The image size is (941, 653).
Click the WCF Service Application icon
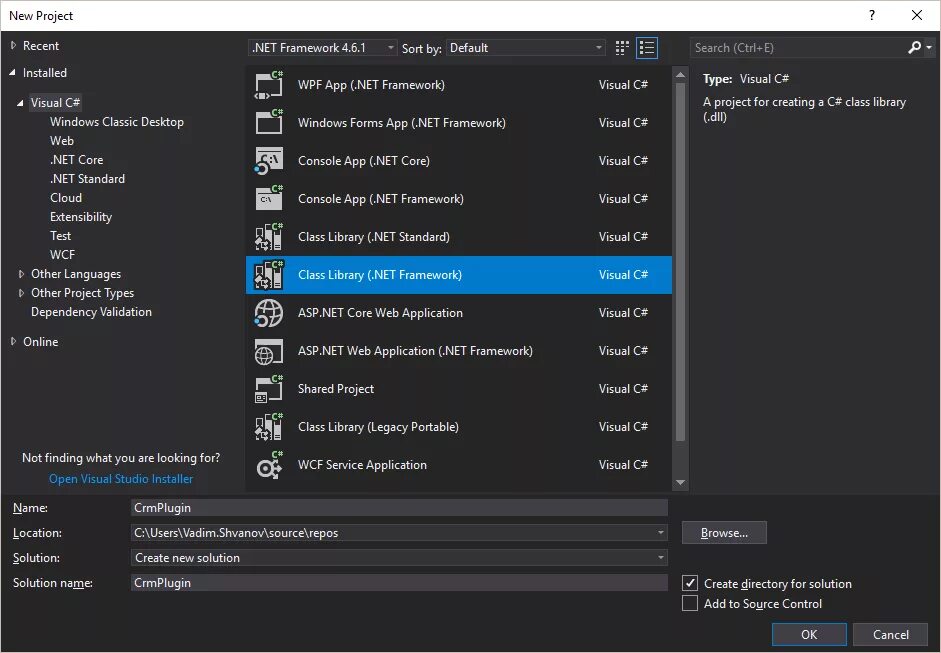(x=269, y=465)
